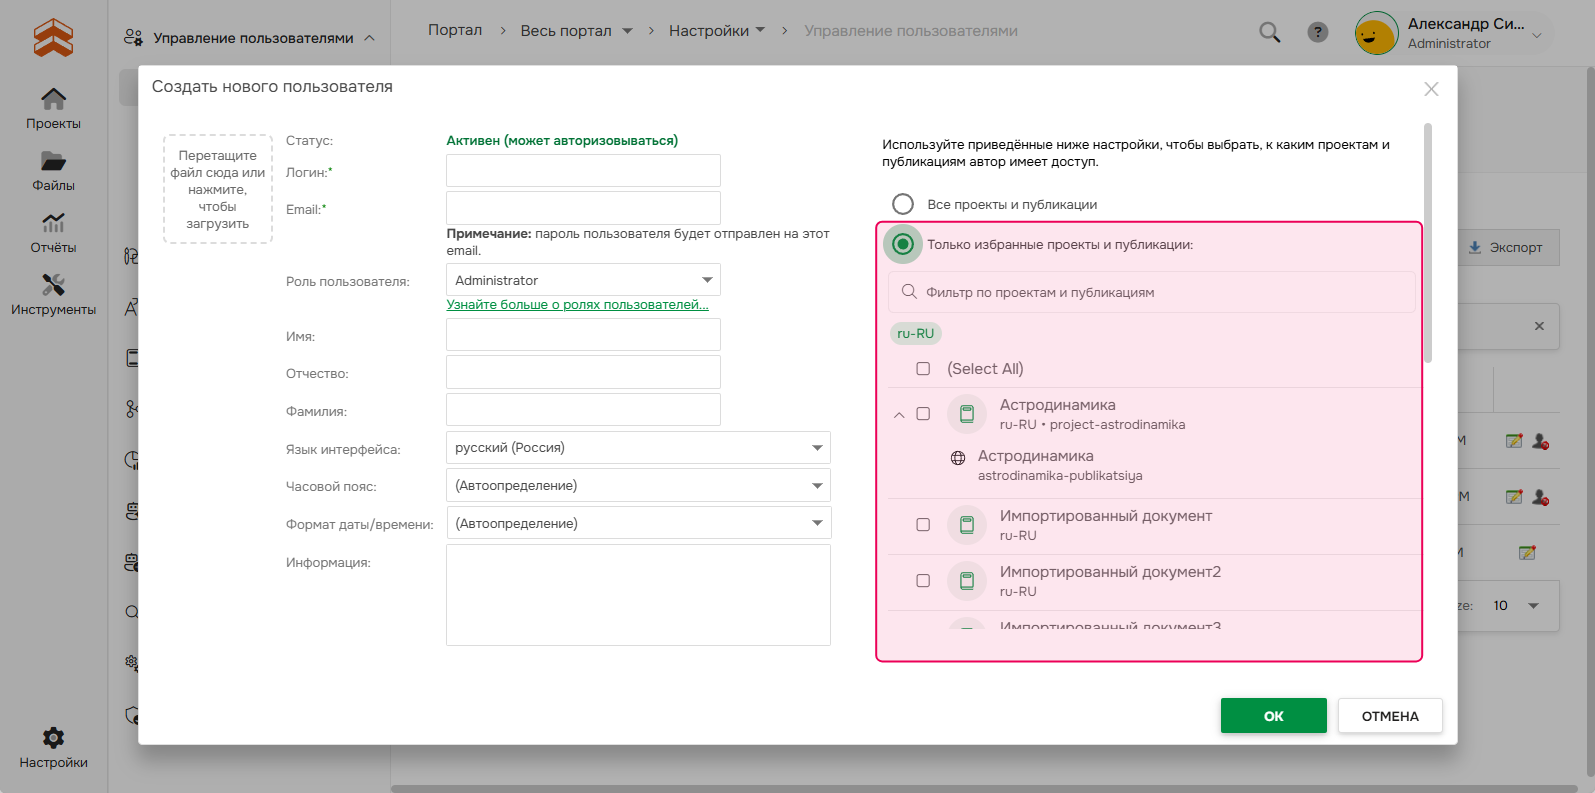1595x793 pixels.
Task: Tick the Астродинамика project checkbox
Action: (x=923, y=414)
